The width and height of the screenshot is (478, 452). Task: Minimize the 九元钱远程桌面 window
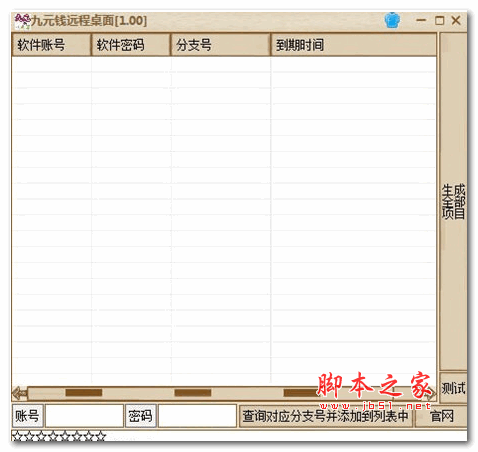(421, 20)
